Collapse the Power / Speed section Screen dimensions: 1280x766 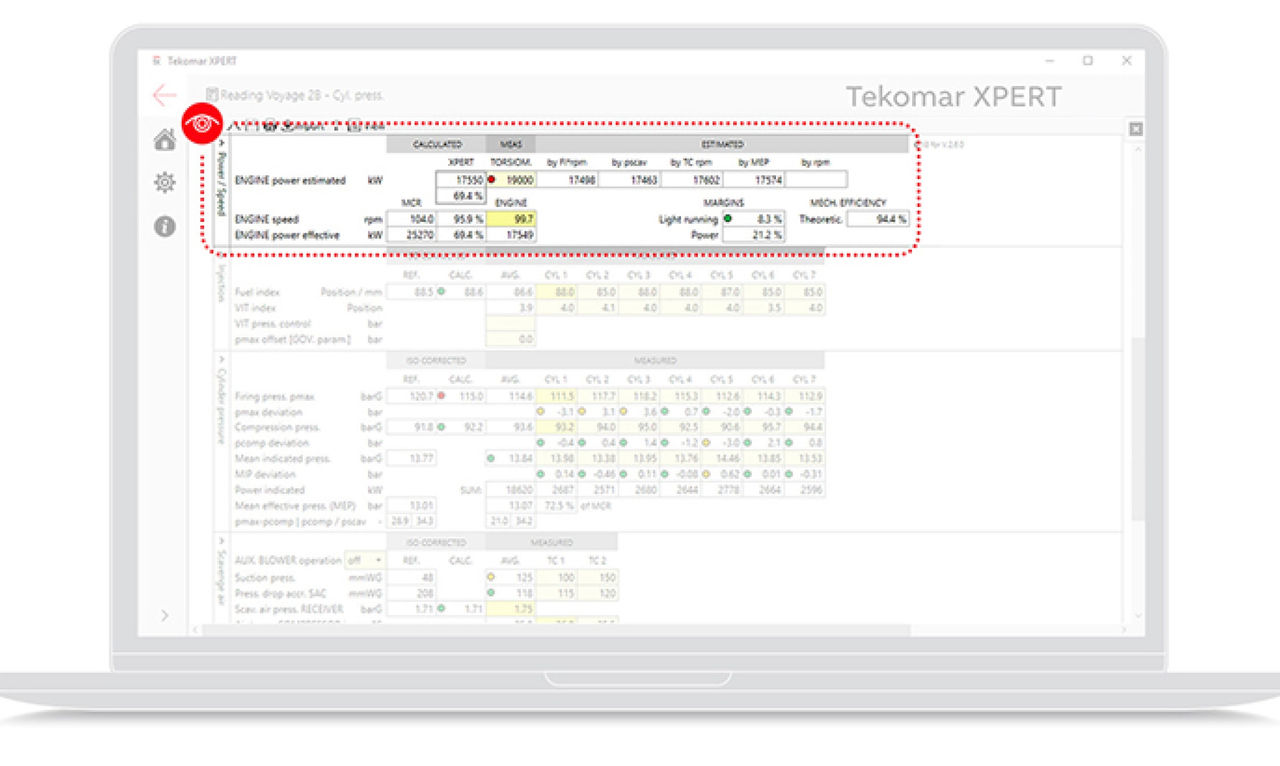221,143
